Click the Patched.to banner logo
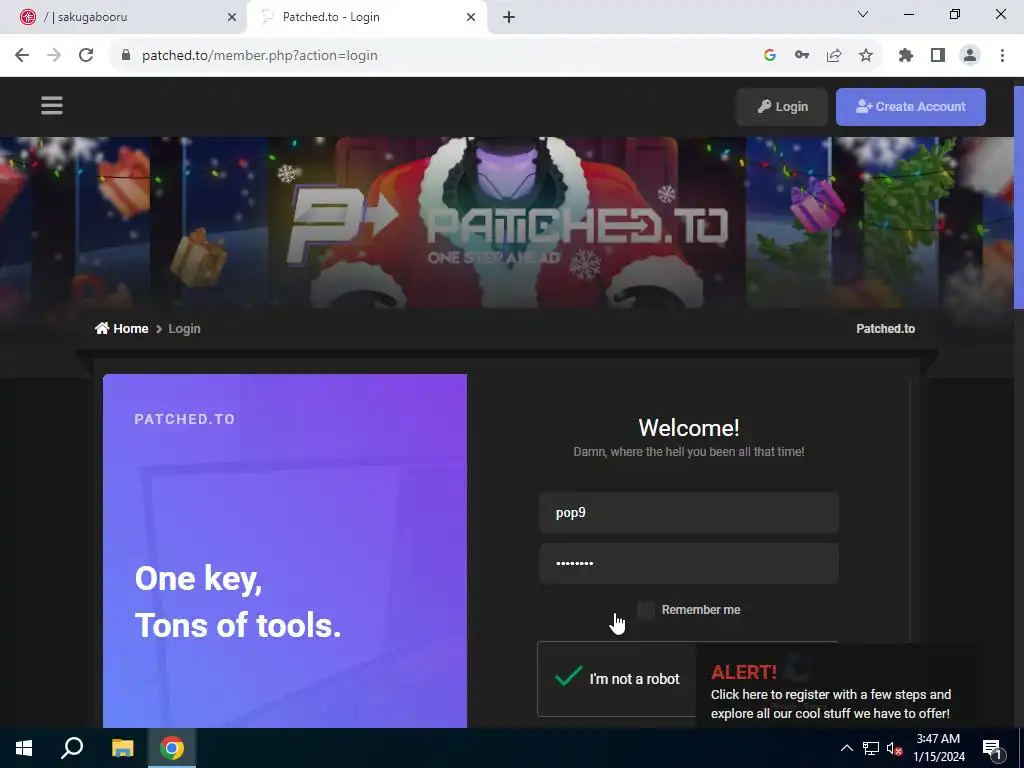 [x=507, y=225]
